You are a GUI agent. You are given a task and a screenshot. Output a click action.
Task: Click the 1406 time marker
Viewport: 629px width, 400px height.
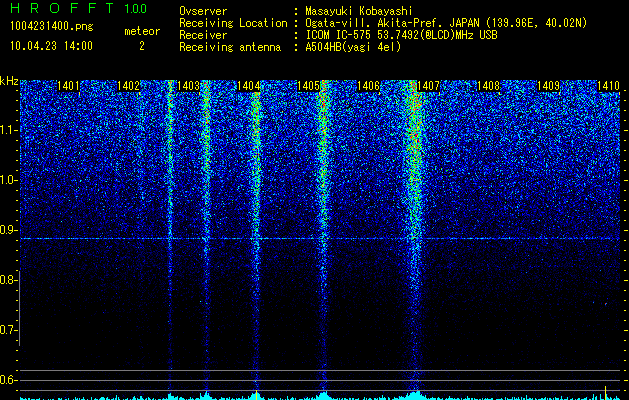[x=368, y=86]
